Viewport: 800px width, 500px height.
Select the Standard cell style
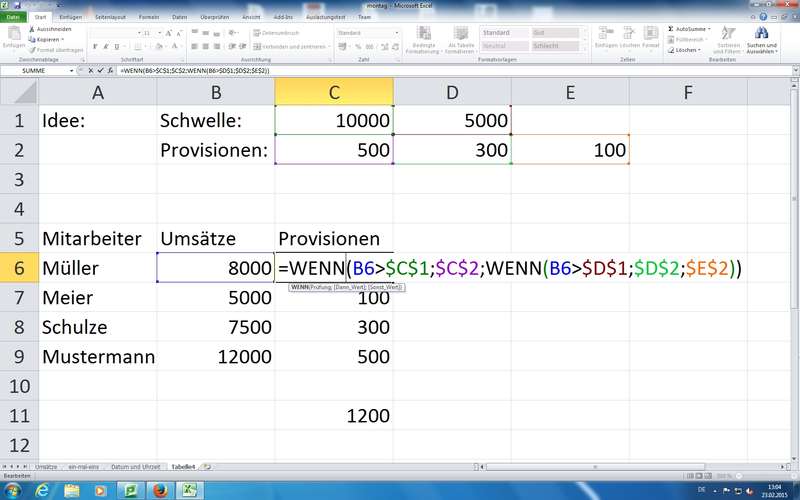click(504, 33)
